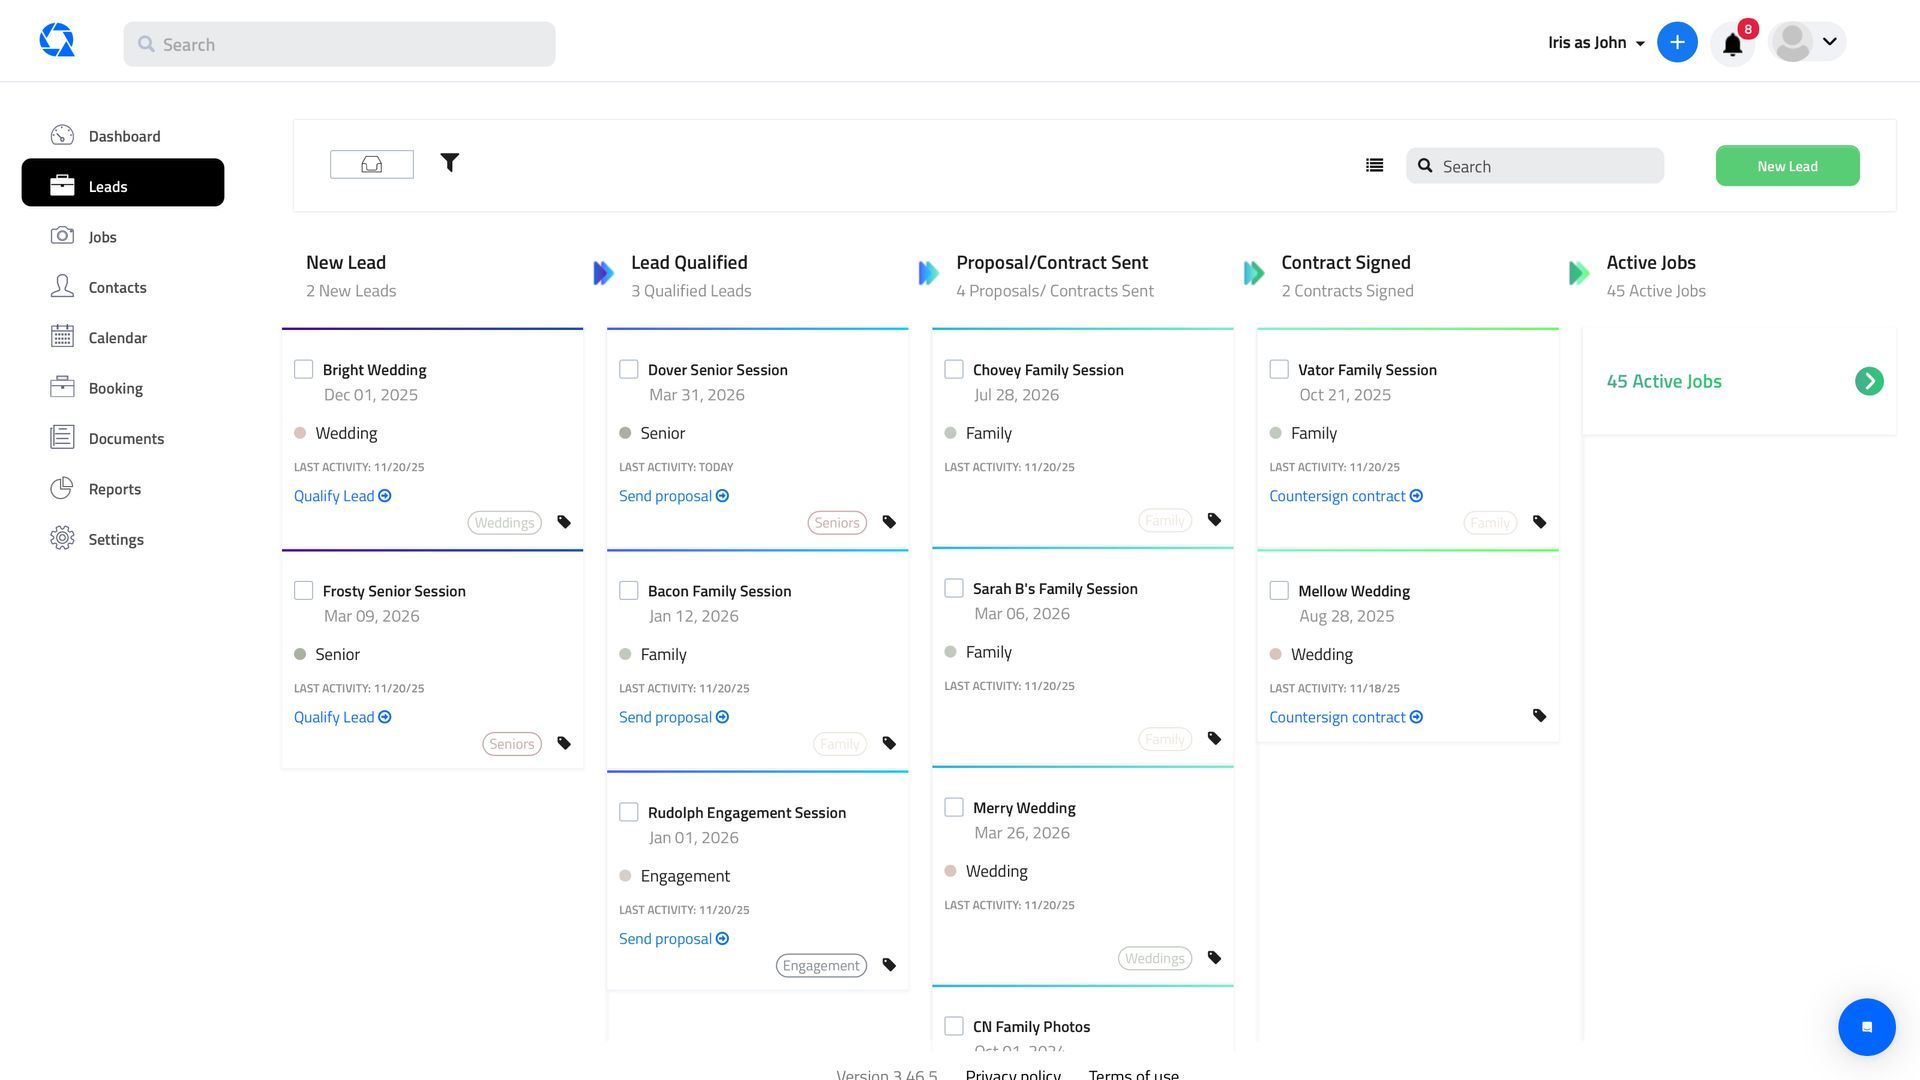This screenshot has height=1080, width=1920.
Task: Open the Iris as John dropdown
Action: coord(1594,42)
